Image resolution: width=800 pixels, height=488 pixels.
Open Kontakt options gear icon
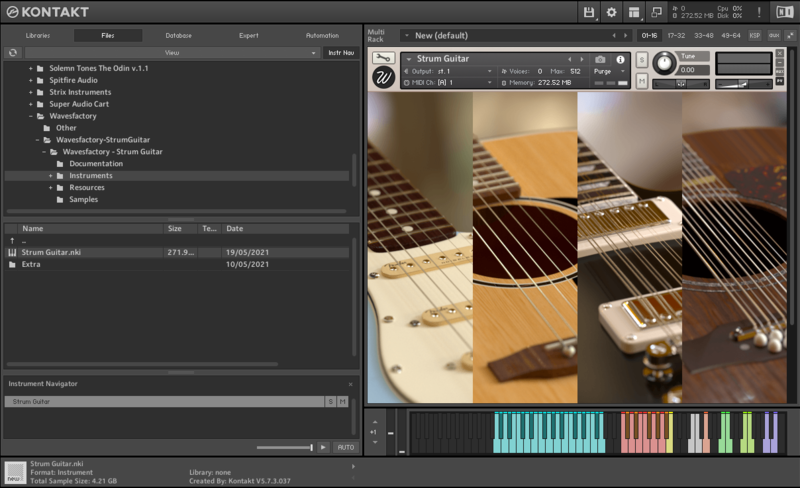tap(612, 12)
